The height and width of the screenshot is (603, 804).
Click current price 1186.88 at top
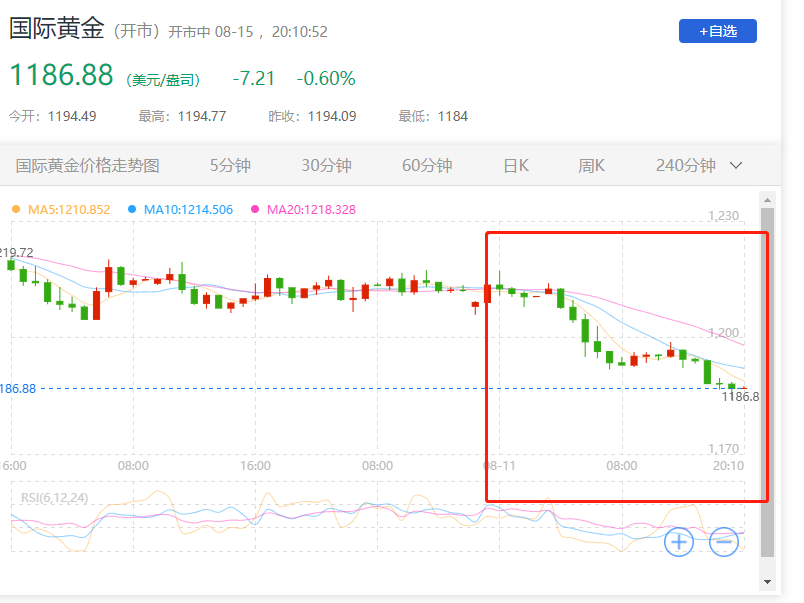(61, 75)
